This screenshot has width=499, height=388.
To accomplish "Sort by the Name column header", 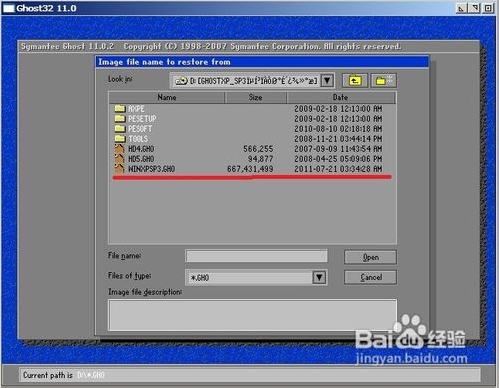I will (x=167, y=97).
